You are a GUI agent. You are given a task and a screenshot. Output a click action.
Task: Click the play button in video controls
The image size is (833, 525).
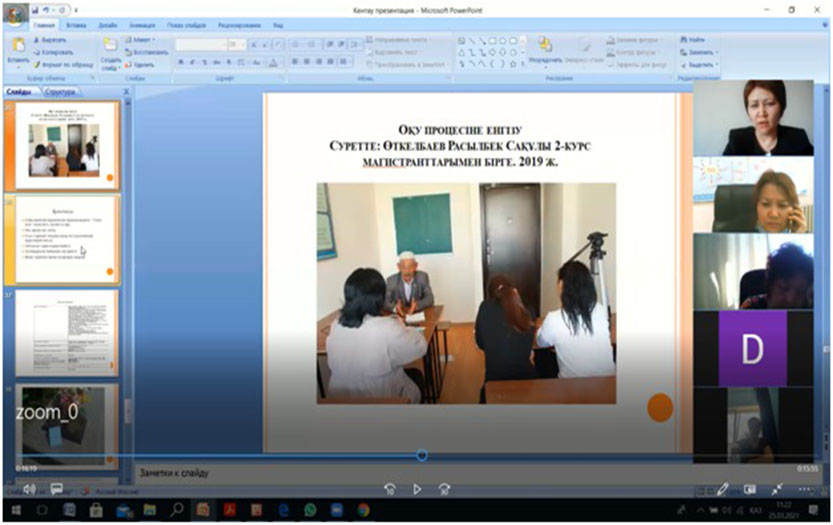[x=417, y=489]
